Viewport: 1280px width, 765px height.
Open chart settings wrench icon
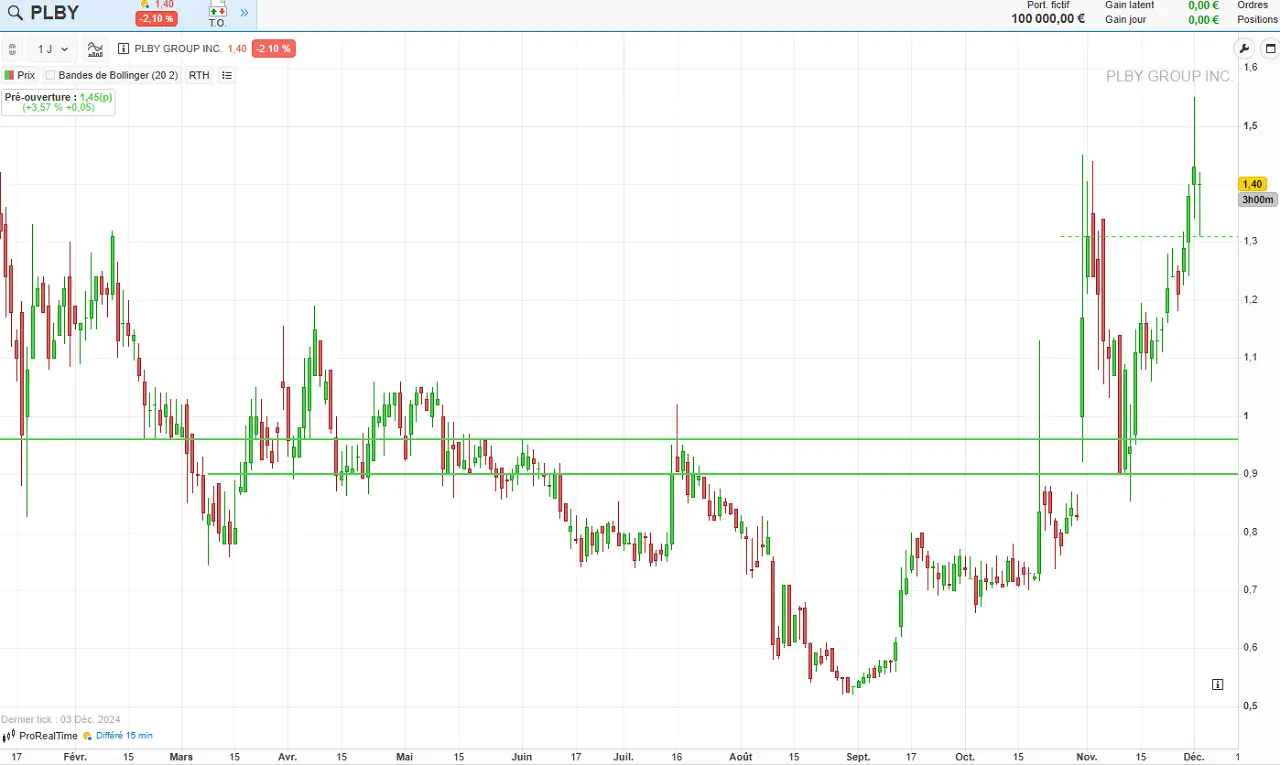click(1244, 48)
